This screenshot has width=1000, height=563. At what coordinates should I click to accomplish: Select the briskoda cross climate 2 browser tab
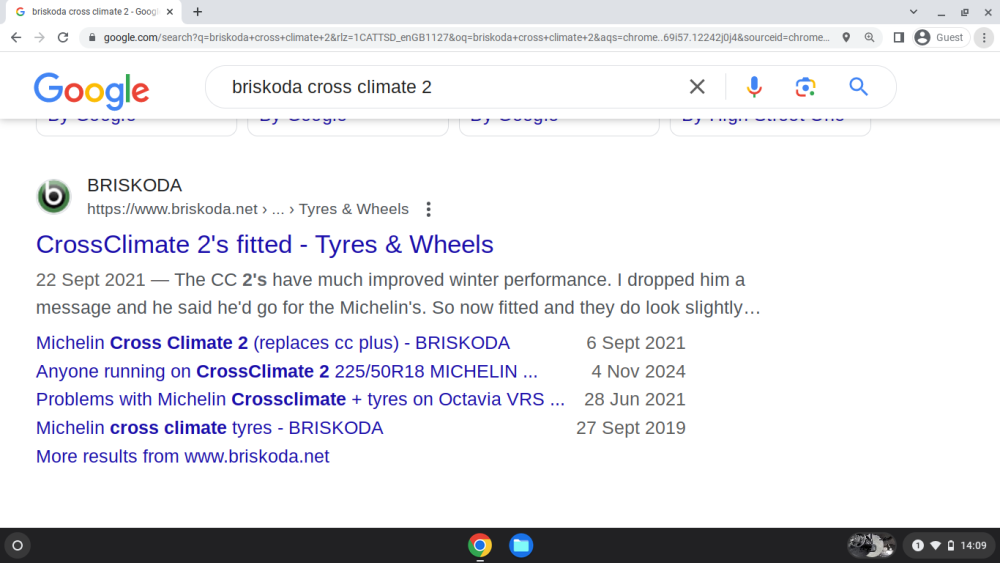[94, 11]
